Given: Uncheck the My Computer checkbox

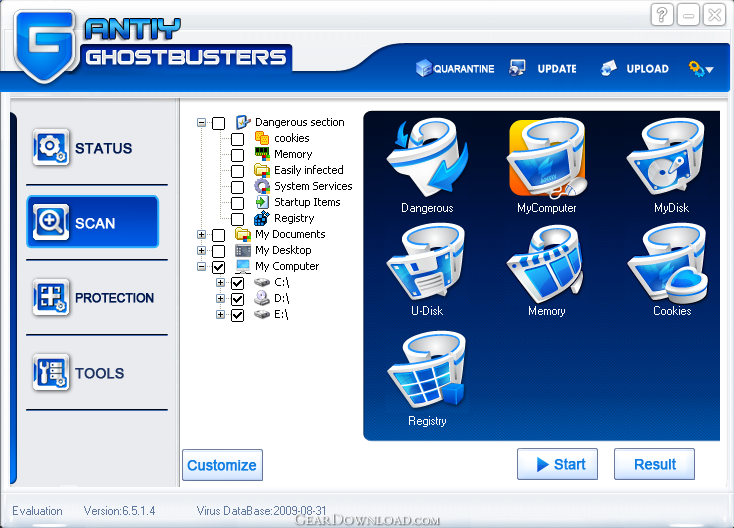Looking at the screenshot, I should coord(219,267).
